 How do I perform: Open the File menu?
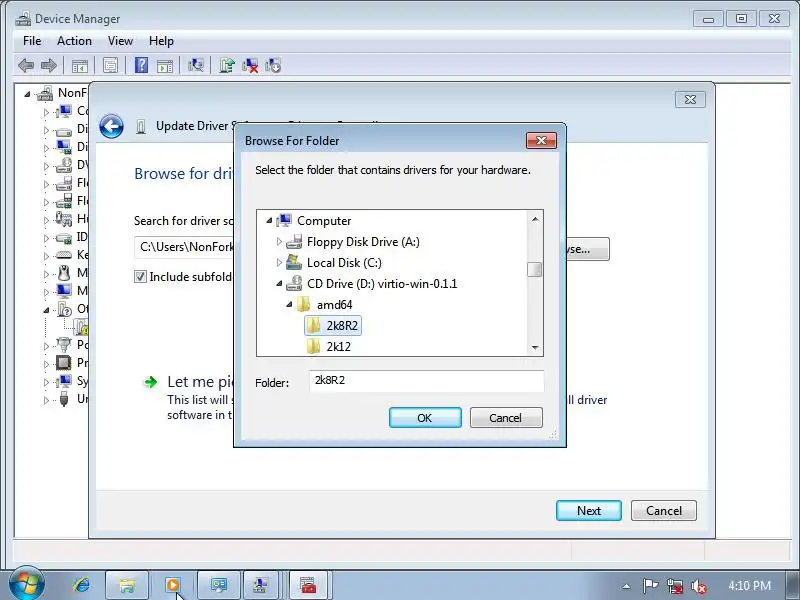[32, 41]
